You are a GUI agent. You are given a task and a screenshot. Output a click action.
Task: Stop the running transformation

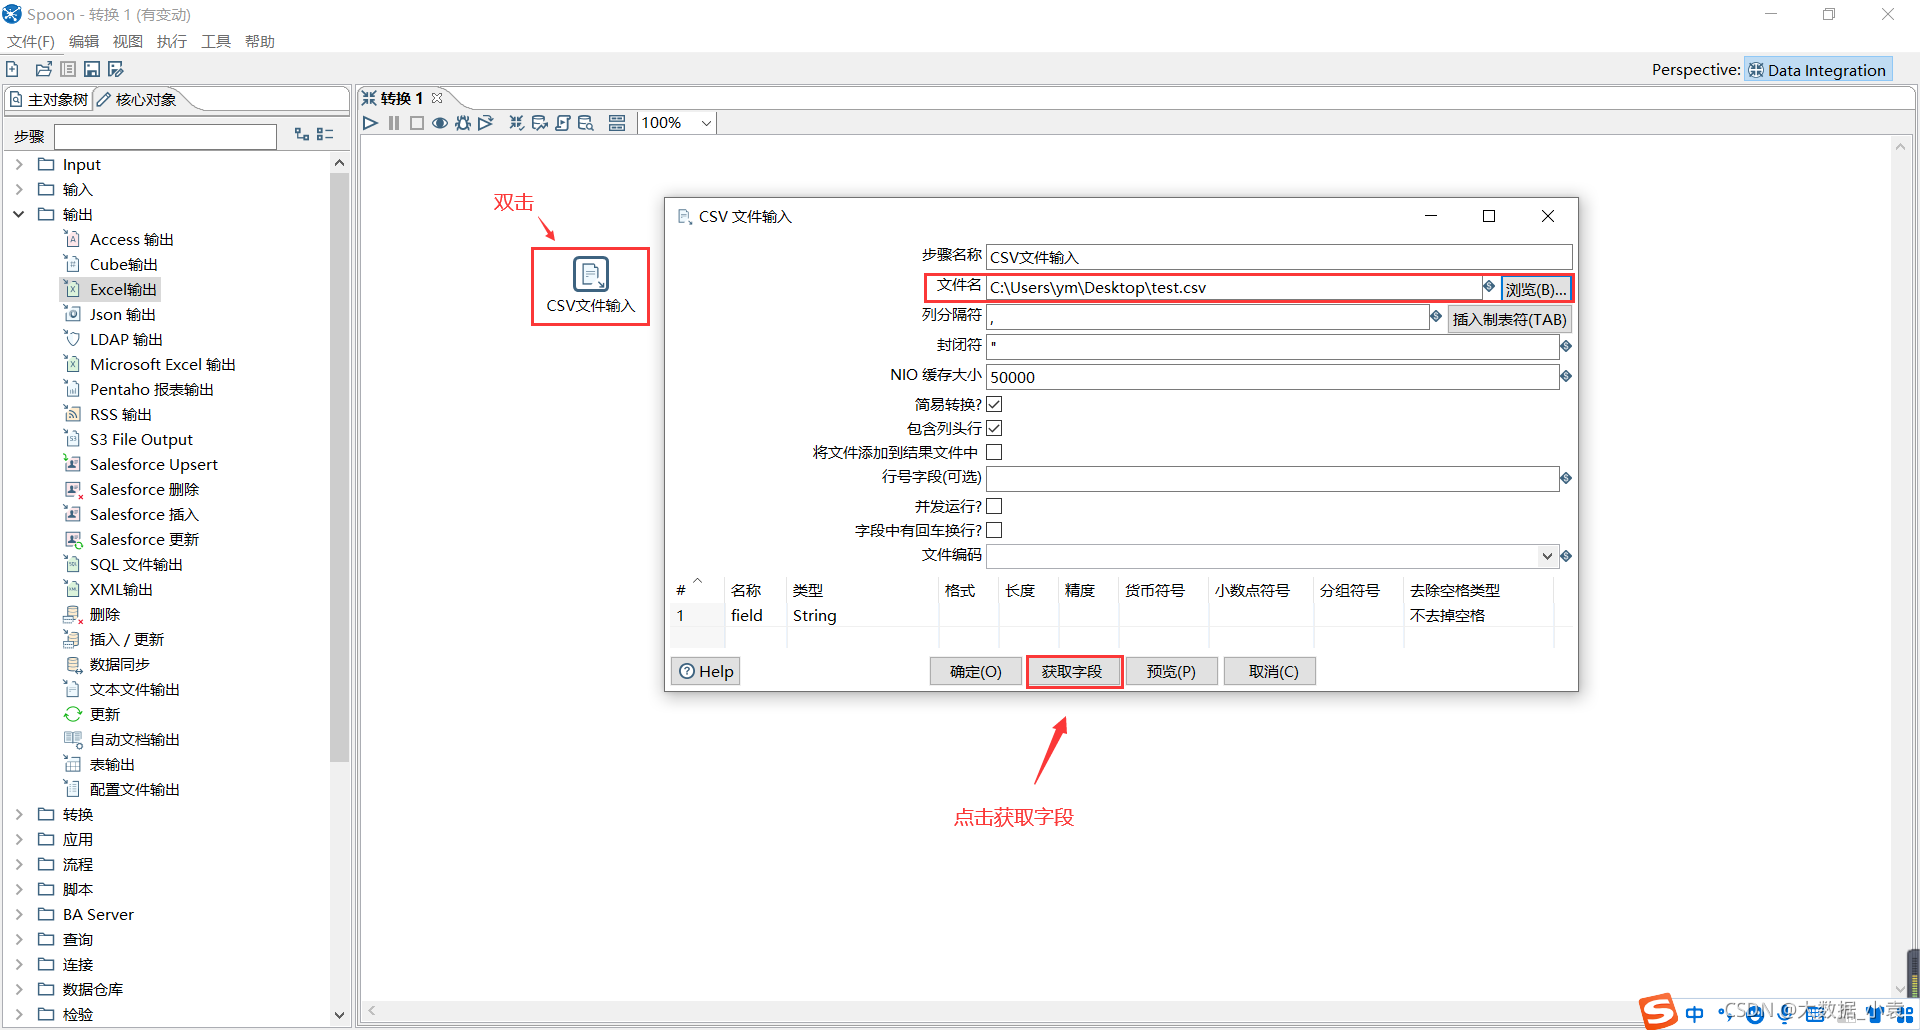point(417,123)
